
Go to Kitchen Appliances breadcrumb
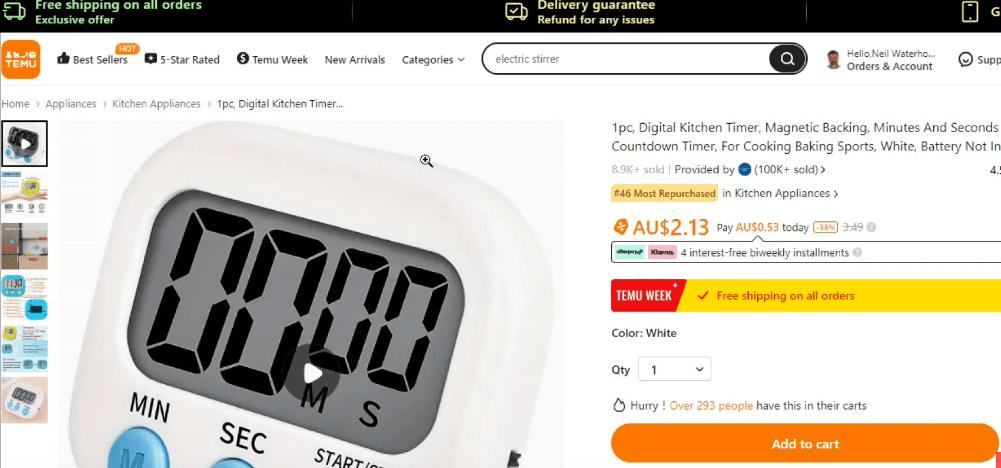(x=156, y=103)
